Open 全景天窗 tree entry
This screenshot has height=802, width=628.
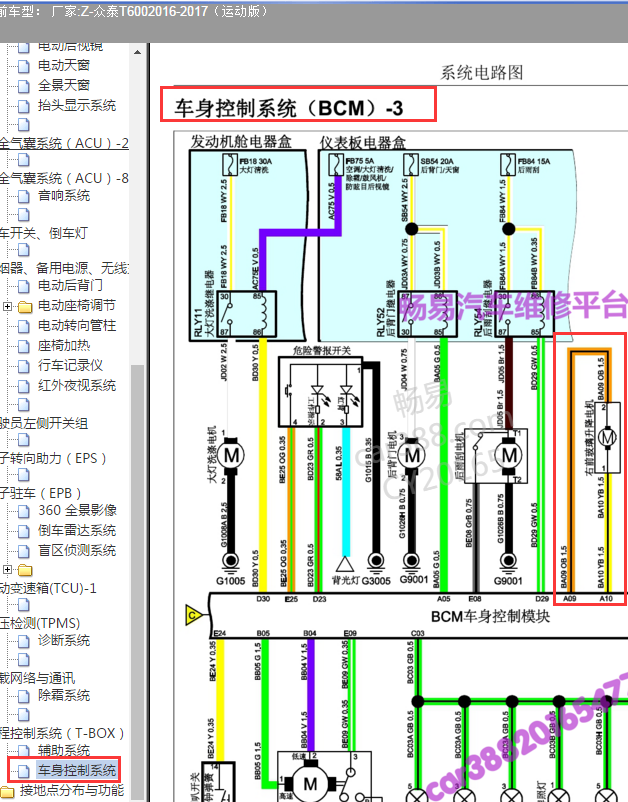tap(64, 85)
